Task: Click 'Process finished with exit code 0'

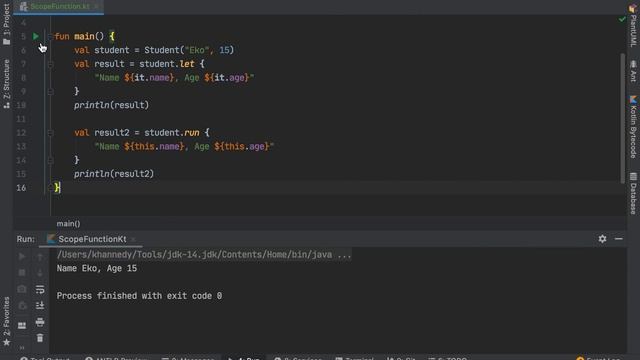Action: coord(139,296)
